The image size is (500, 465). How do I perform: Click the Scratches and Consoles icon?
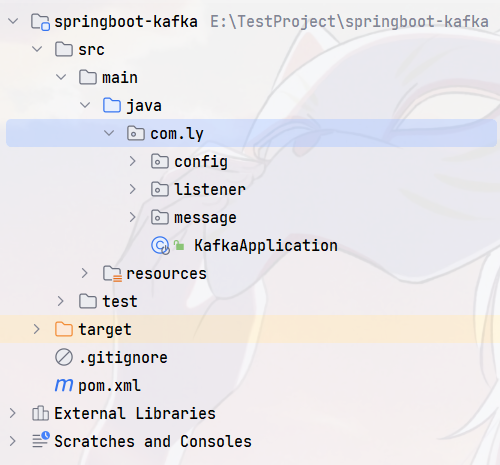click(41, 440)
